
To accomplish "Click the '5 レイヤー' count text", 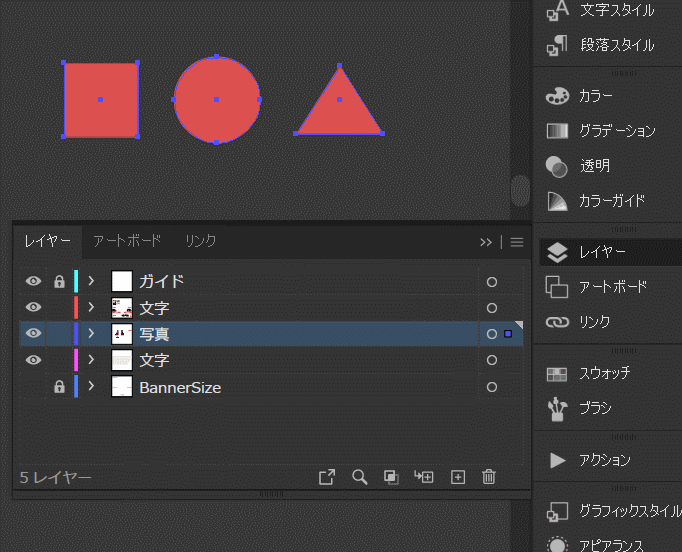I will pos(56,478).
